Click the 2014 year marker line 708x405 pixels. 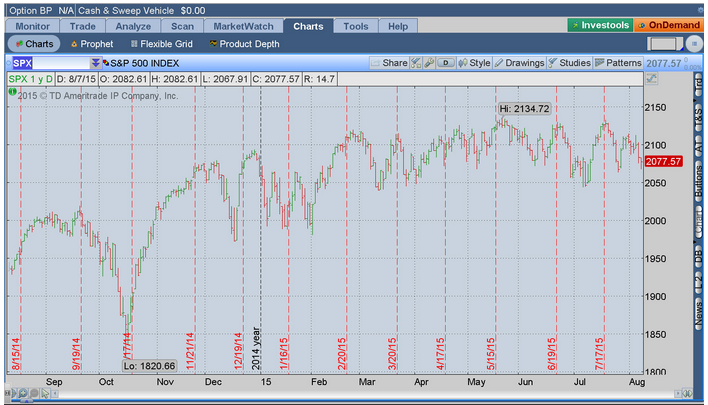click(256, 349)
